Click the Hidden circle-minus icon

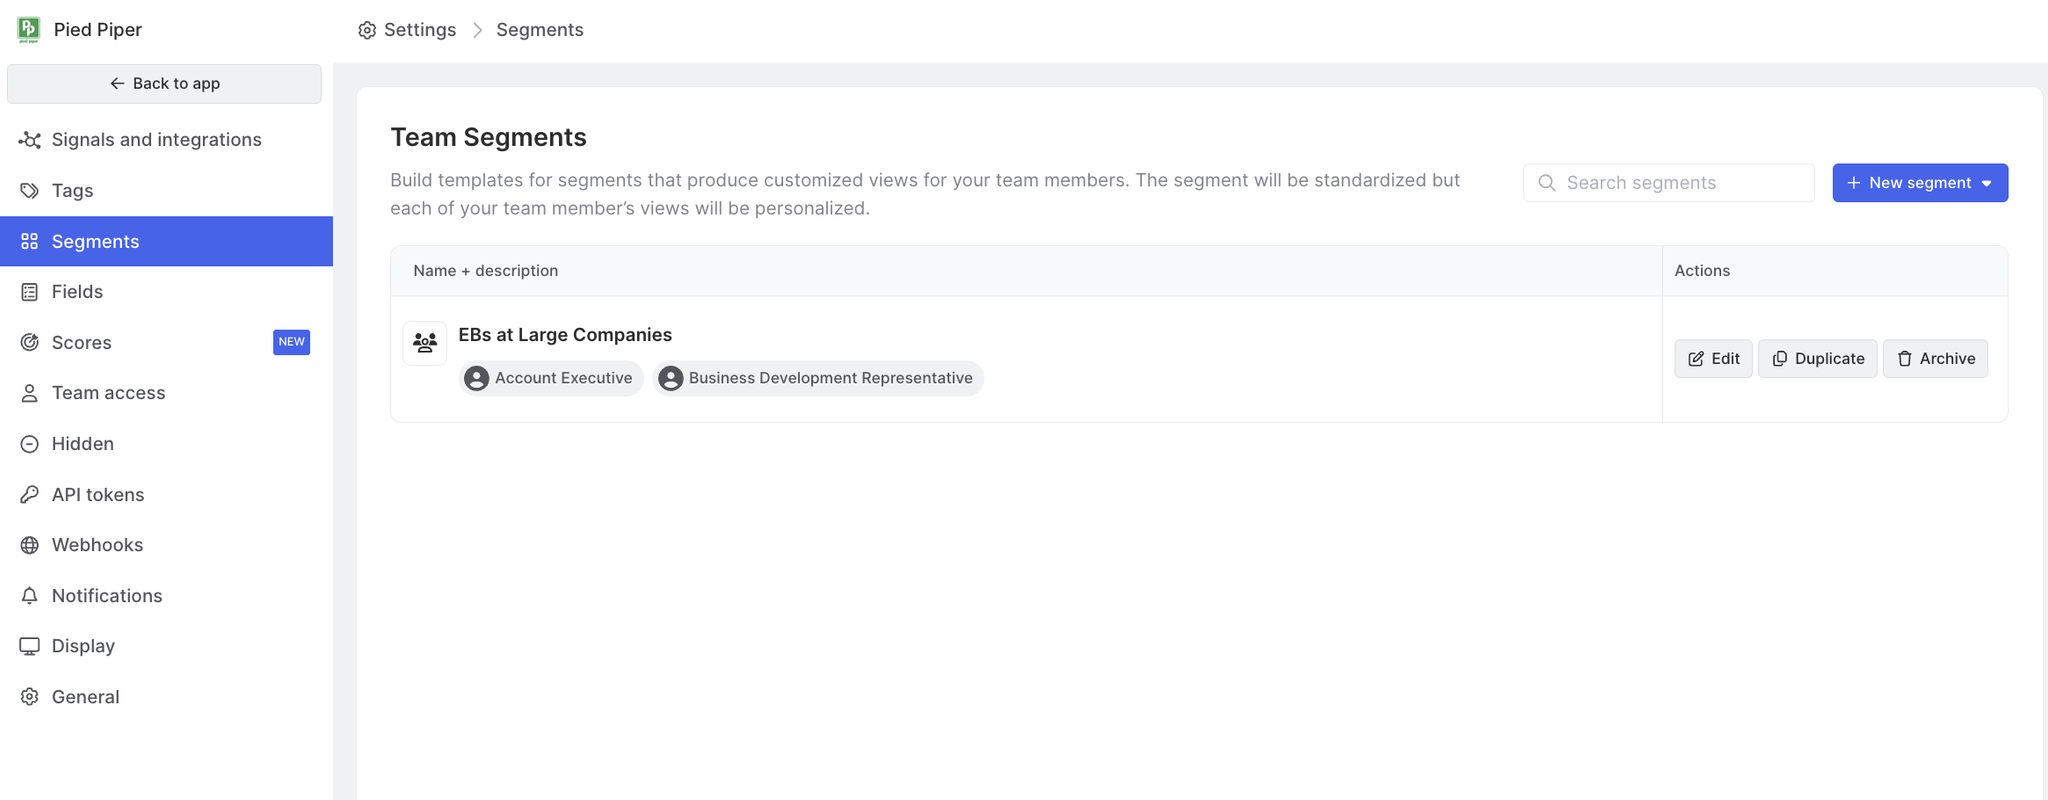(30, 444)
